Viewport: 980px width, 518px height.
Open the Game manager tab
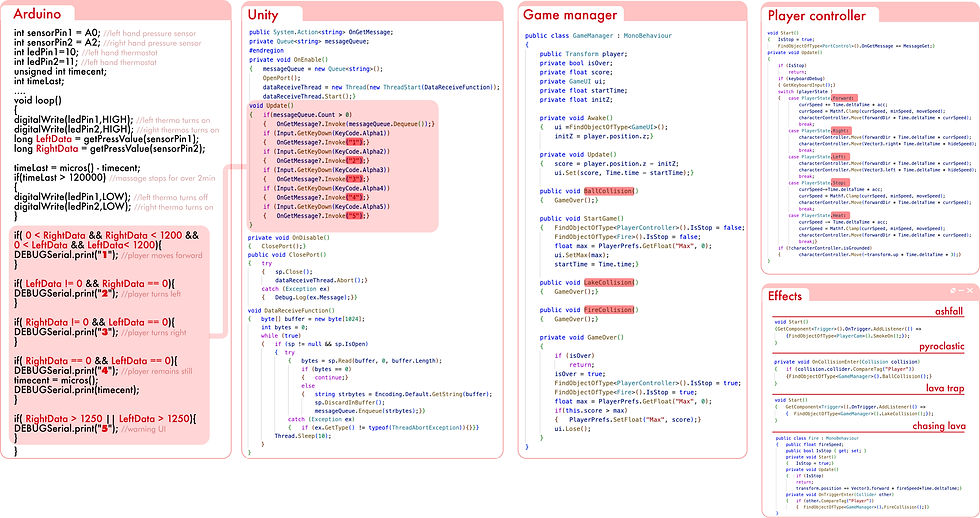(x=569, y=14)
